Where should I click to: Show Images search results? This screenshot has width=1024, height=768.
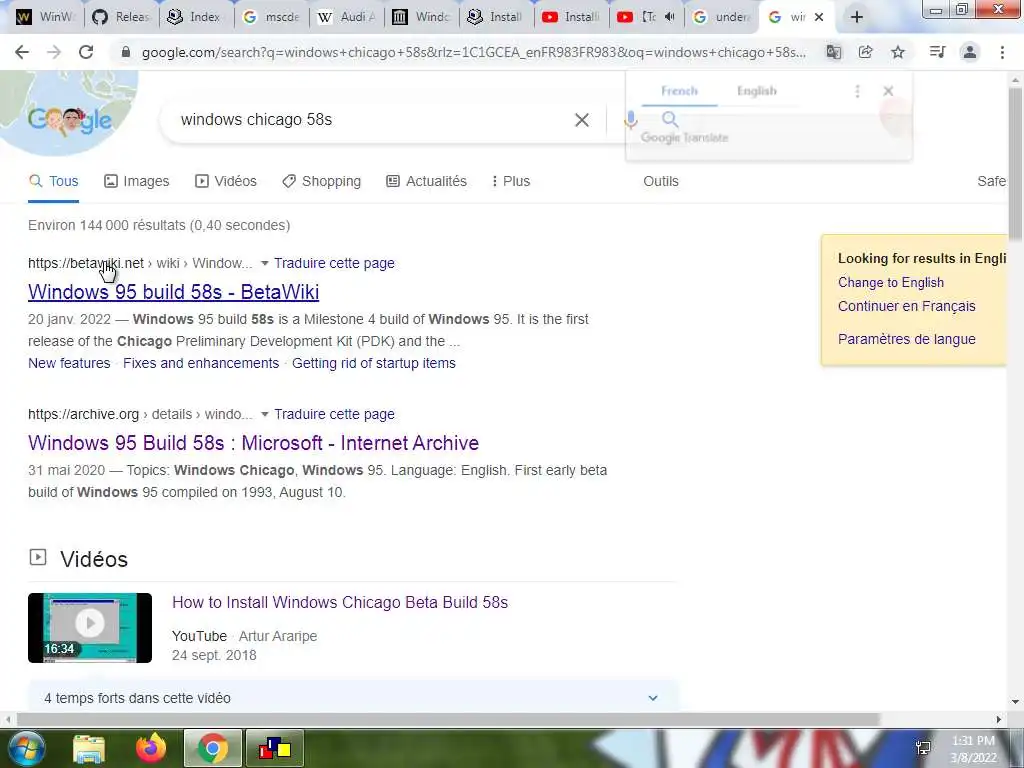(x=136, y=181)
